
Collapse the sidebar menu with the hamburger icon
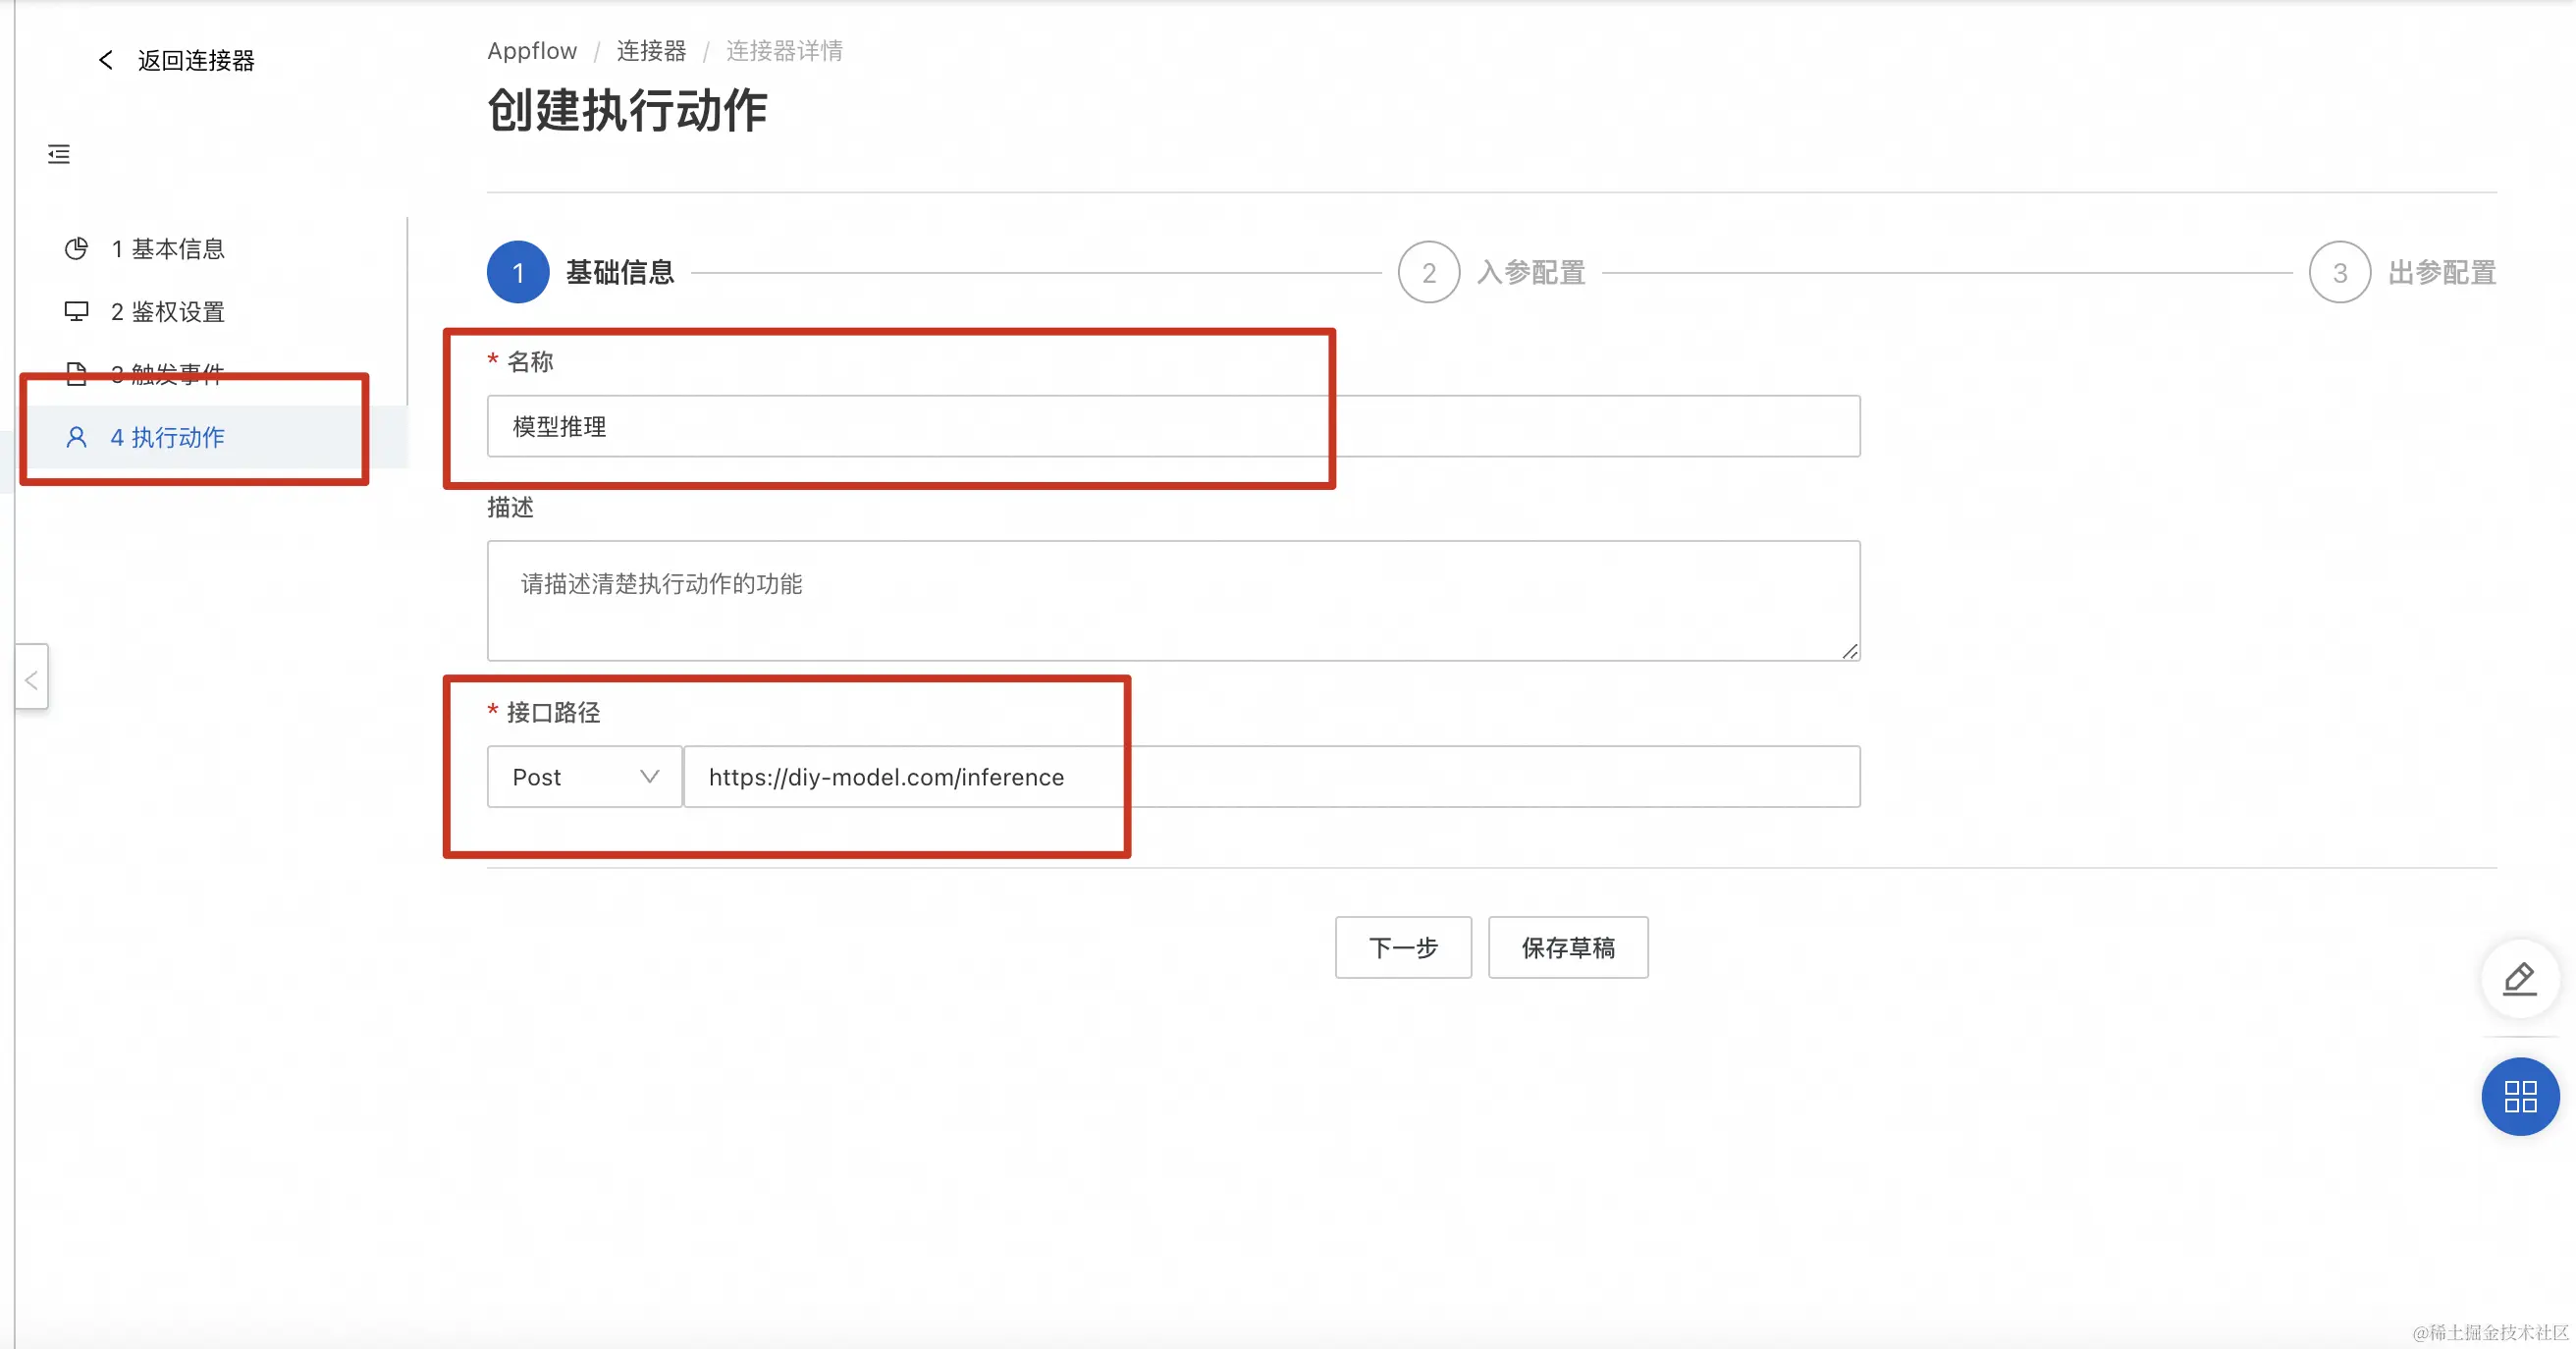[59, 154]
